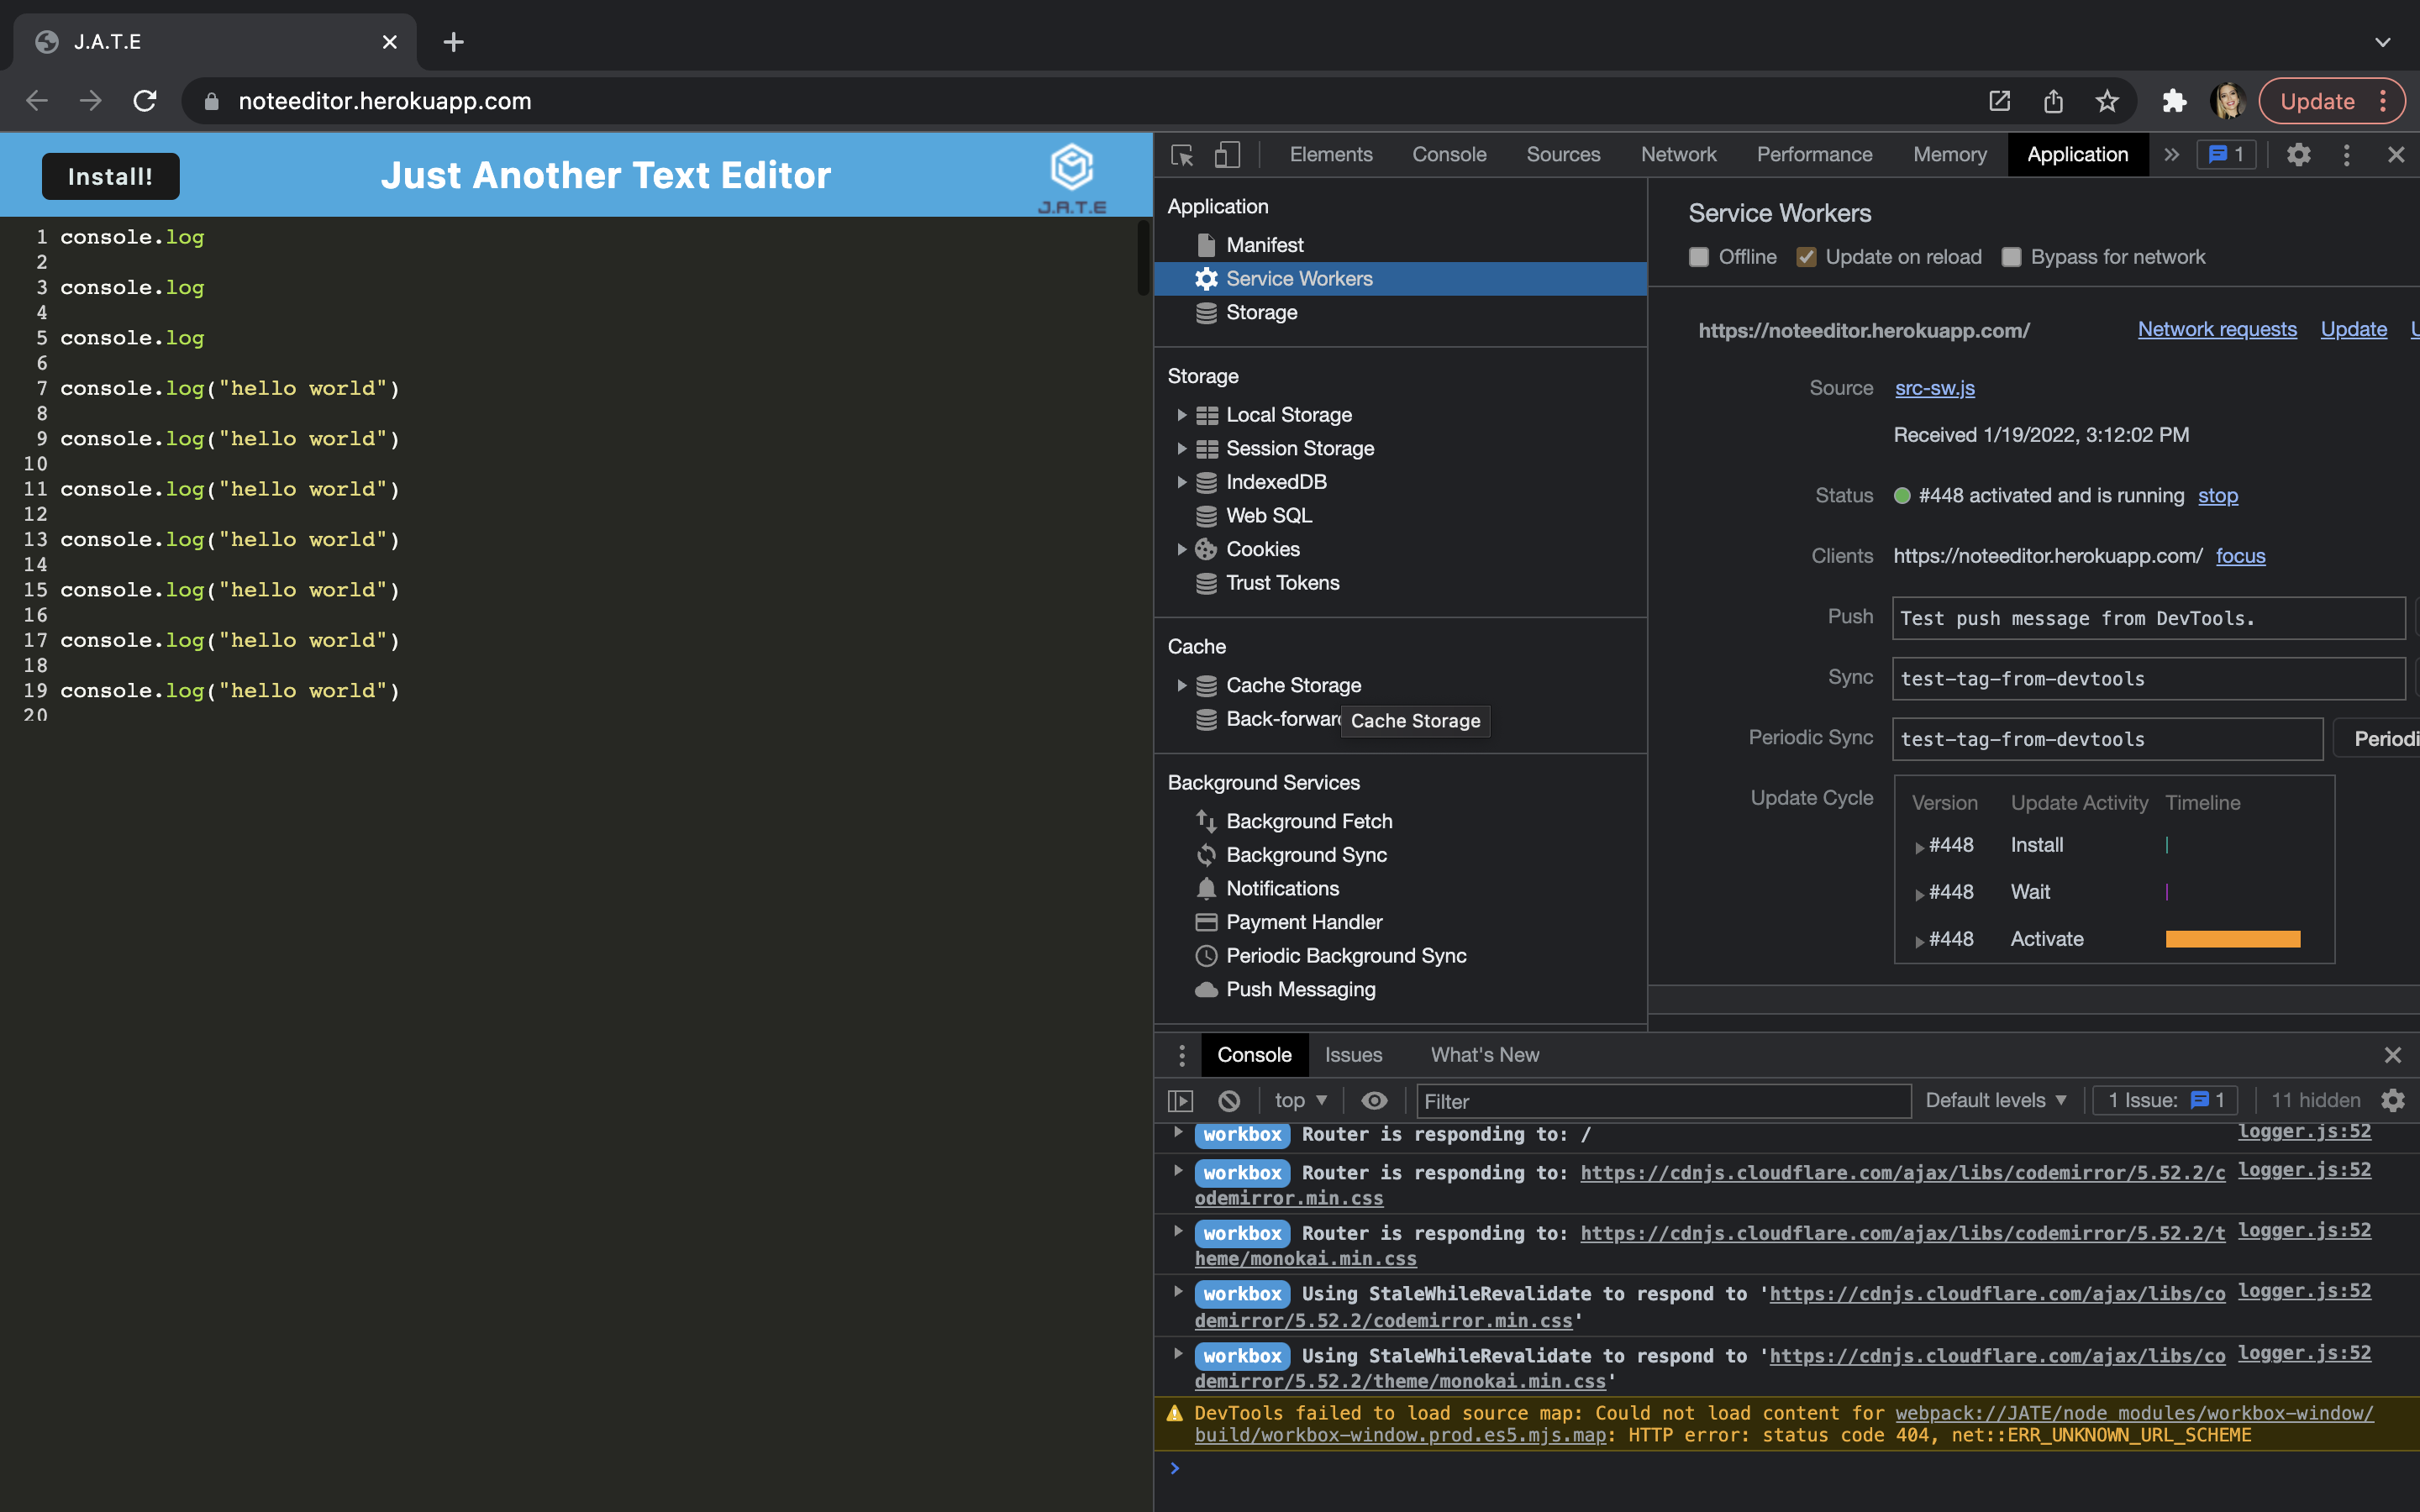Open the Network requests link
The height and width of the screenshot is (1512, 2420).
point(2216,329)
